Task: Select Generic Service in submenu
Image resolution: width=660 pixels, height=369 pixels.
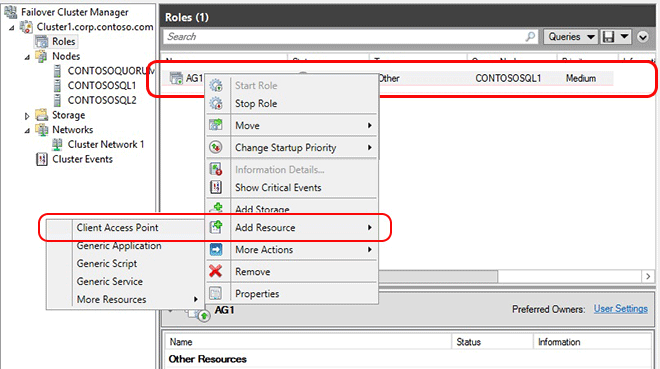Action: click(x=125, y=281)
